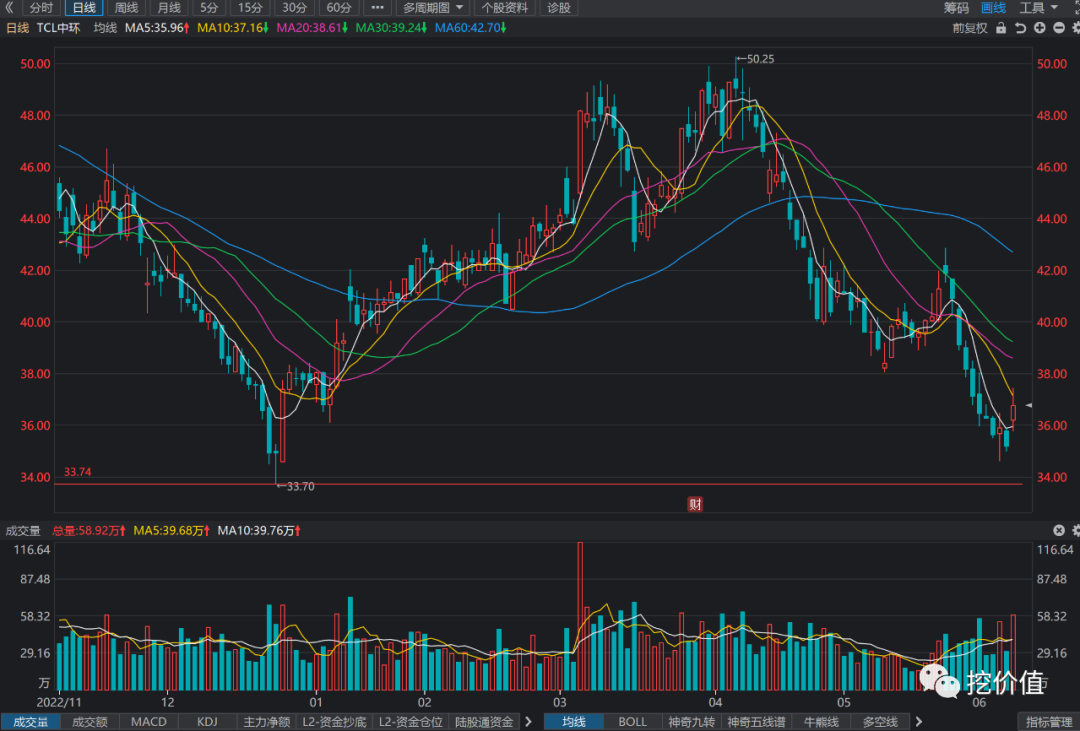
Task: Change the 前复权 adjustment mode
Action: (x=970, y=28)
